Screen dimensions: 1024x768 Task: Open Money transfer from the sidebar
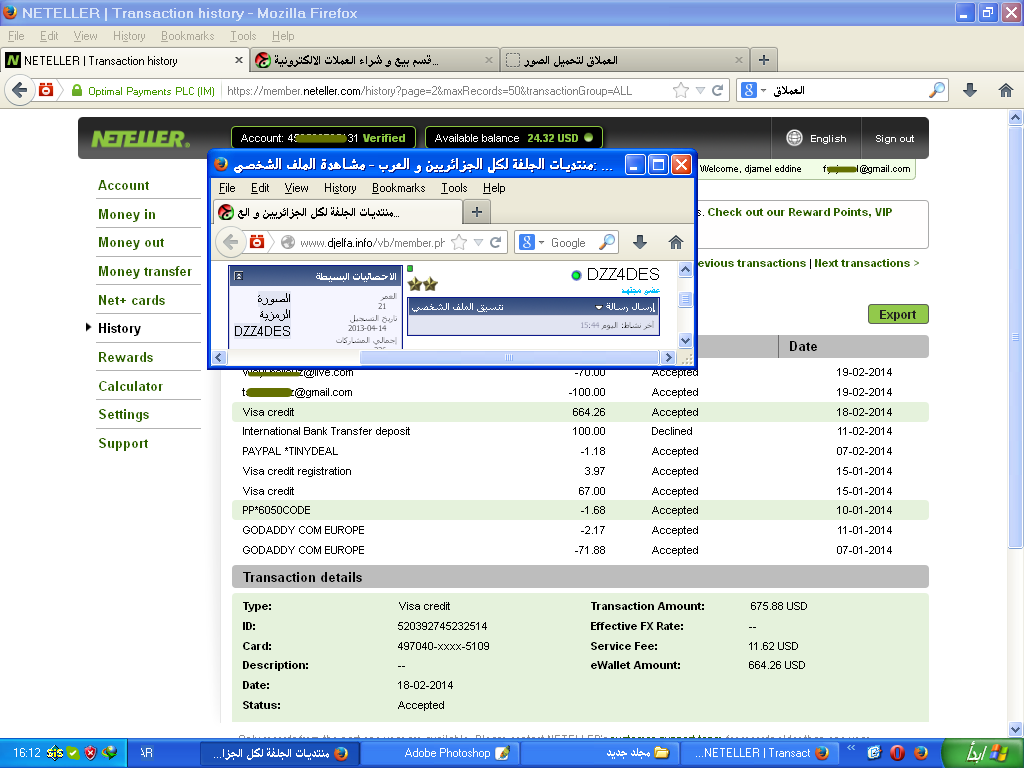coord(145,271)
